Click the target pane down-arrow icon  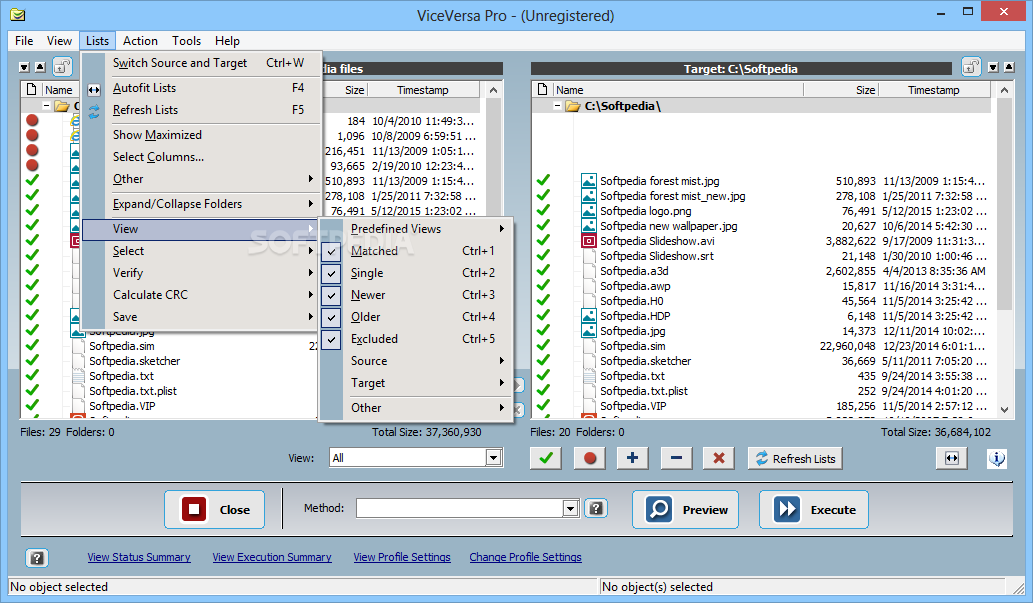click(x=993, y=67)
